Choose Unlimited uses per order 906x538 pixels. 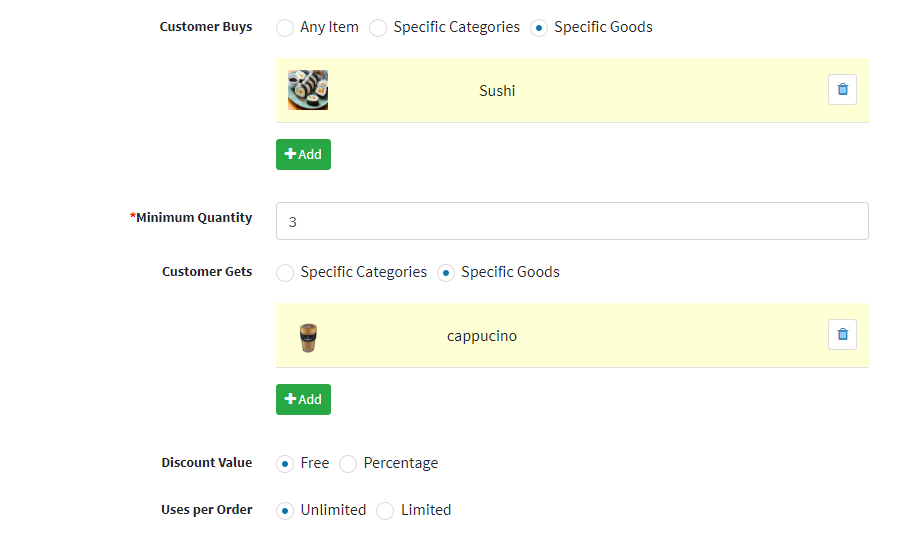[285, 511]
